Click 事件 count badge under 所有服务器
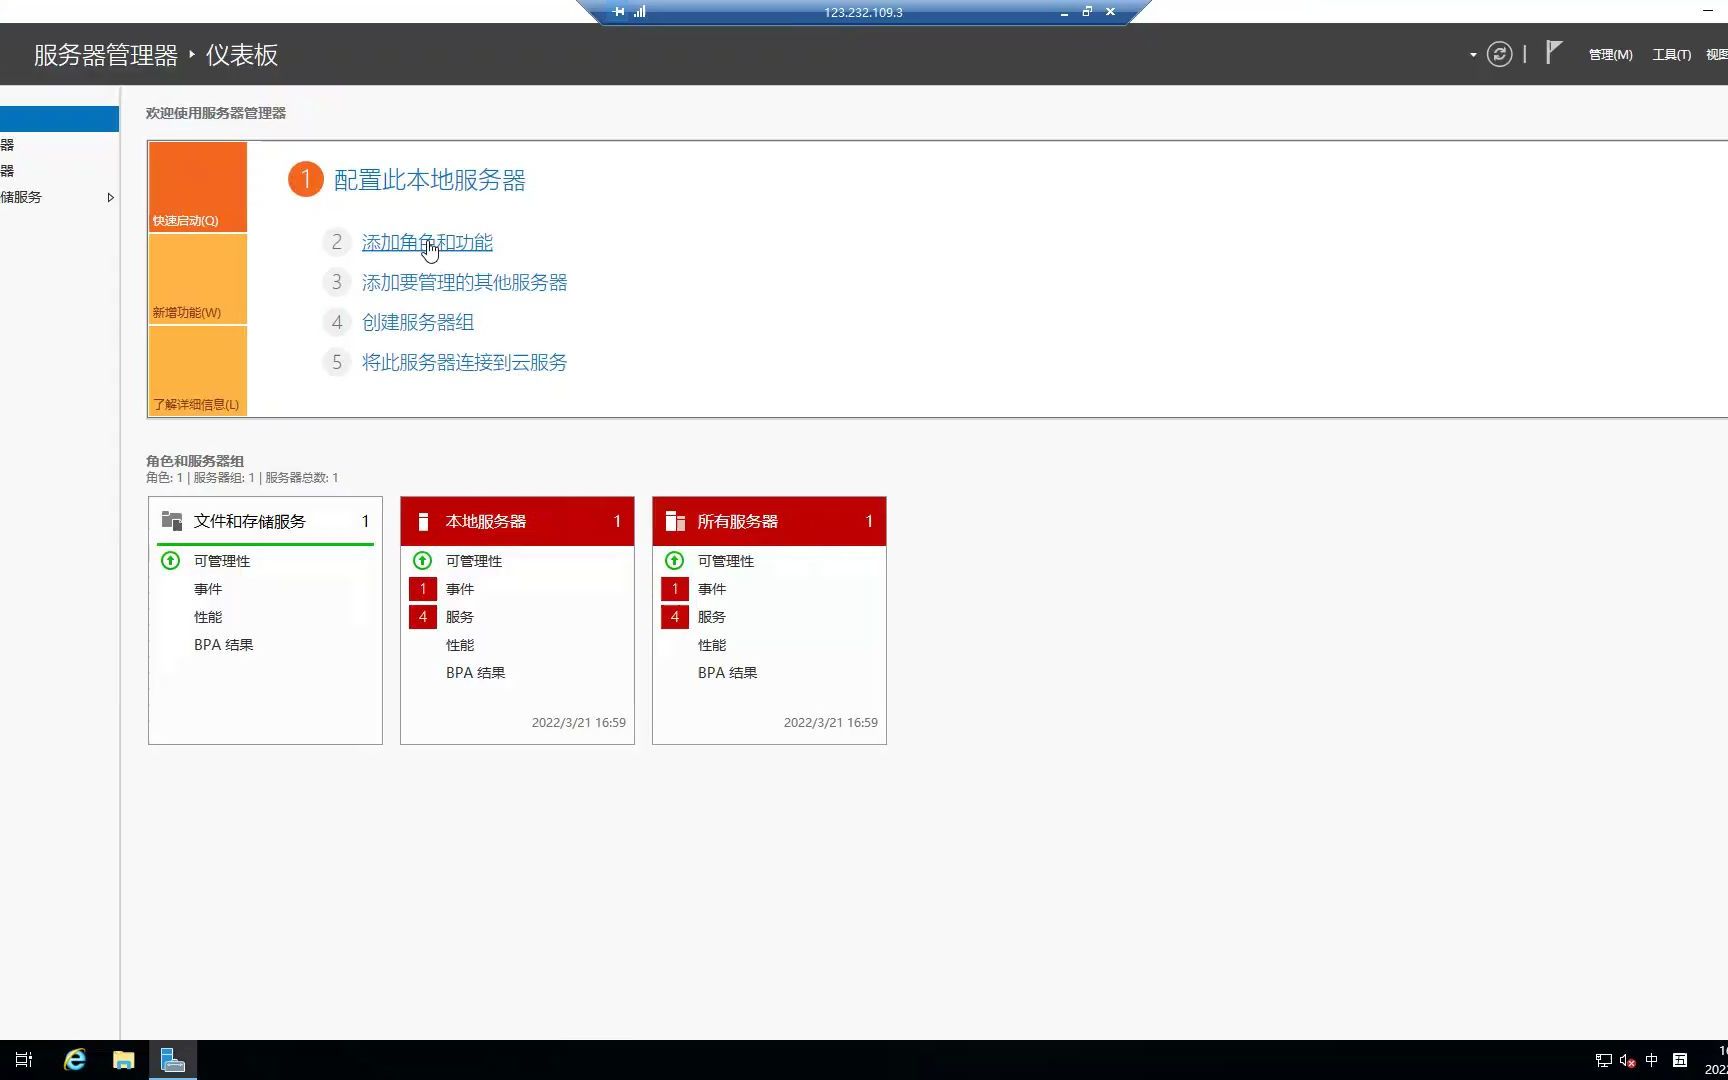Image resolution: width=1728 pixels, height=1080 pixels. [674, 589]
